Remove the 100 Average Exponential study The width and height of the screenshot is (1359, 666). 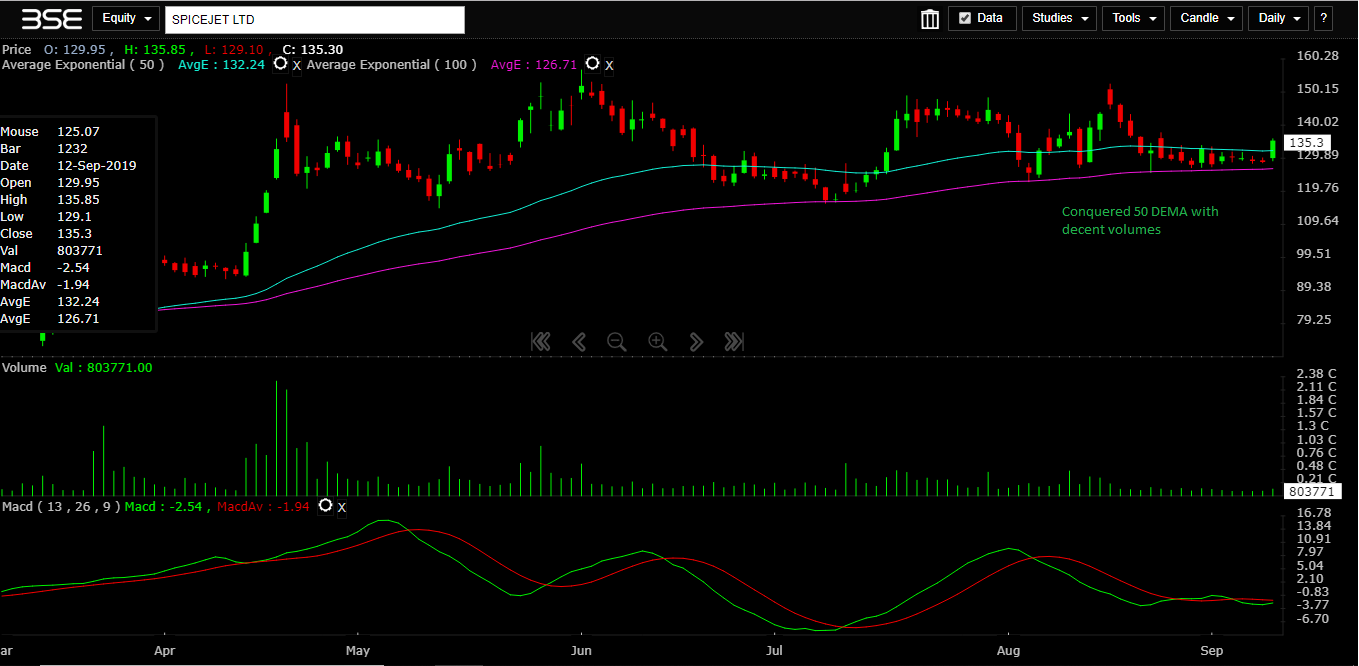click(609, 66)
